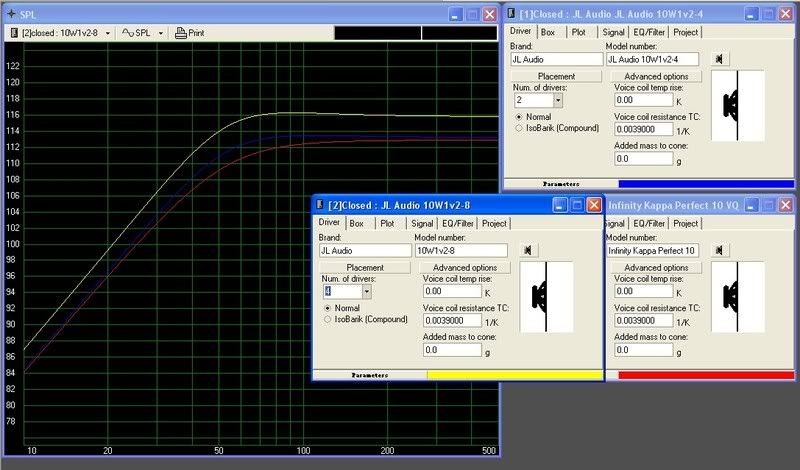Open EQ/Filter tab in [1]Closed window
Image resolution: width=800 pixels, height=470 pixels.
pyautogui.click(x=649, y=32)
